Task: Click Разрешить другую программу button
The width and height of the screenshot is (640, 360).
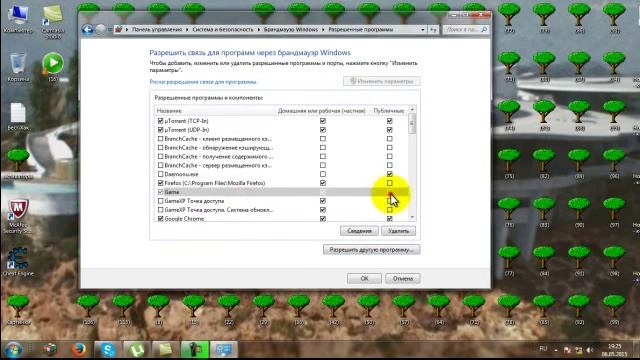Action: 371,249
